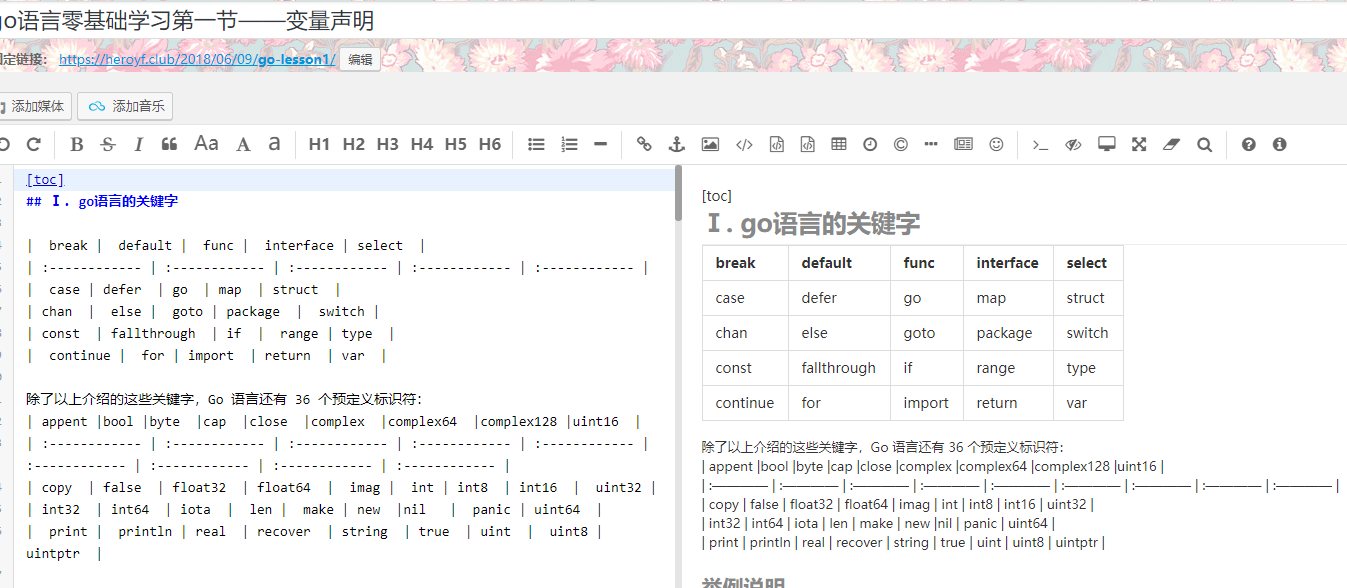Open search in the editor
Image resolution: width=1347 pixels, height=588 pixels.
point(1204,144)
